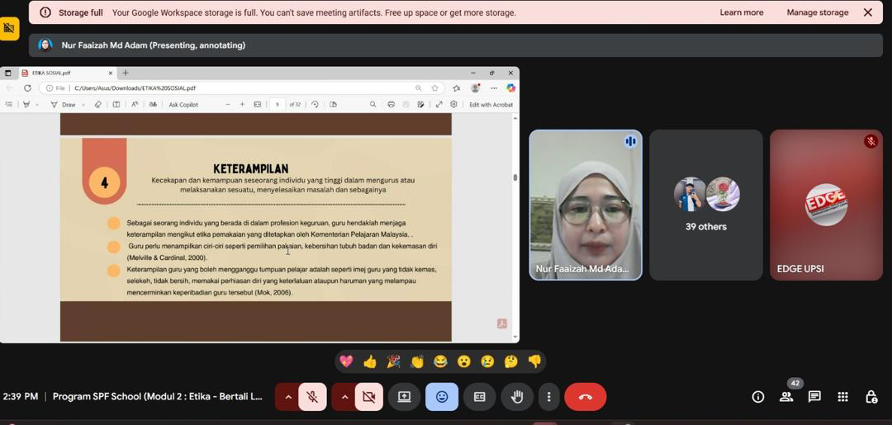Dismiss the Storage full banner
Screen dimensions: 893x427
click(868, 13)
